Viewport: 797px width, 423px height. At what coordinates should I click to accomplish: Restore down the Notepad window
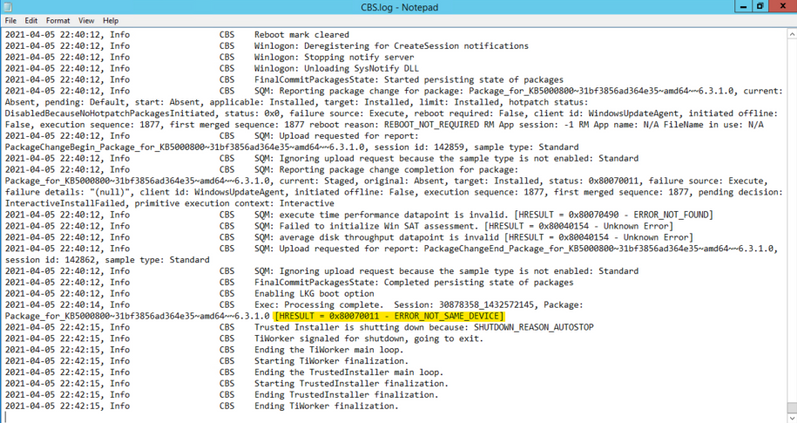coord(760,6)
